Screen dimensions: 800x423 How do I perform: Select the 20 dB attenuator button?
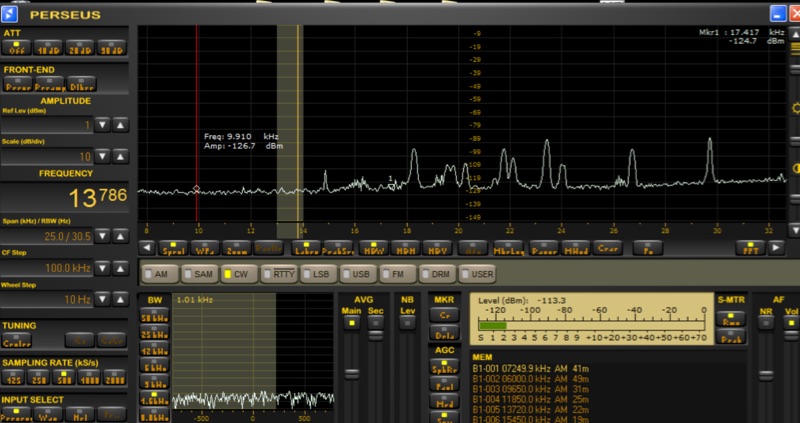pos(80,48)
